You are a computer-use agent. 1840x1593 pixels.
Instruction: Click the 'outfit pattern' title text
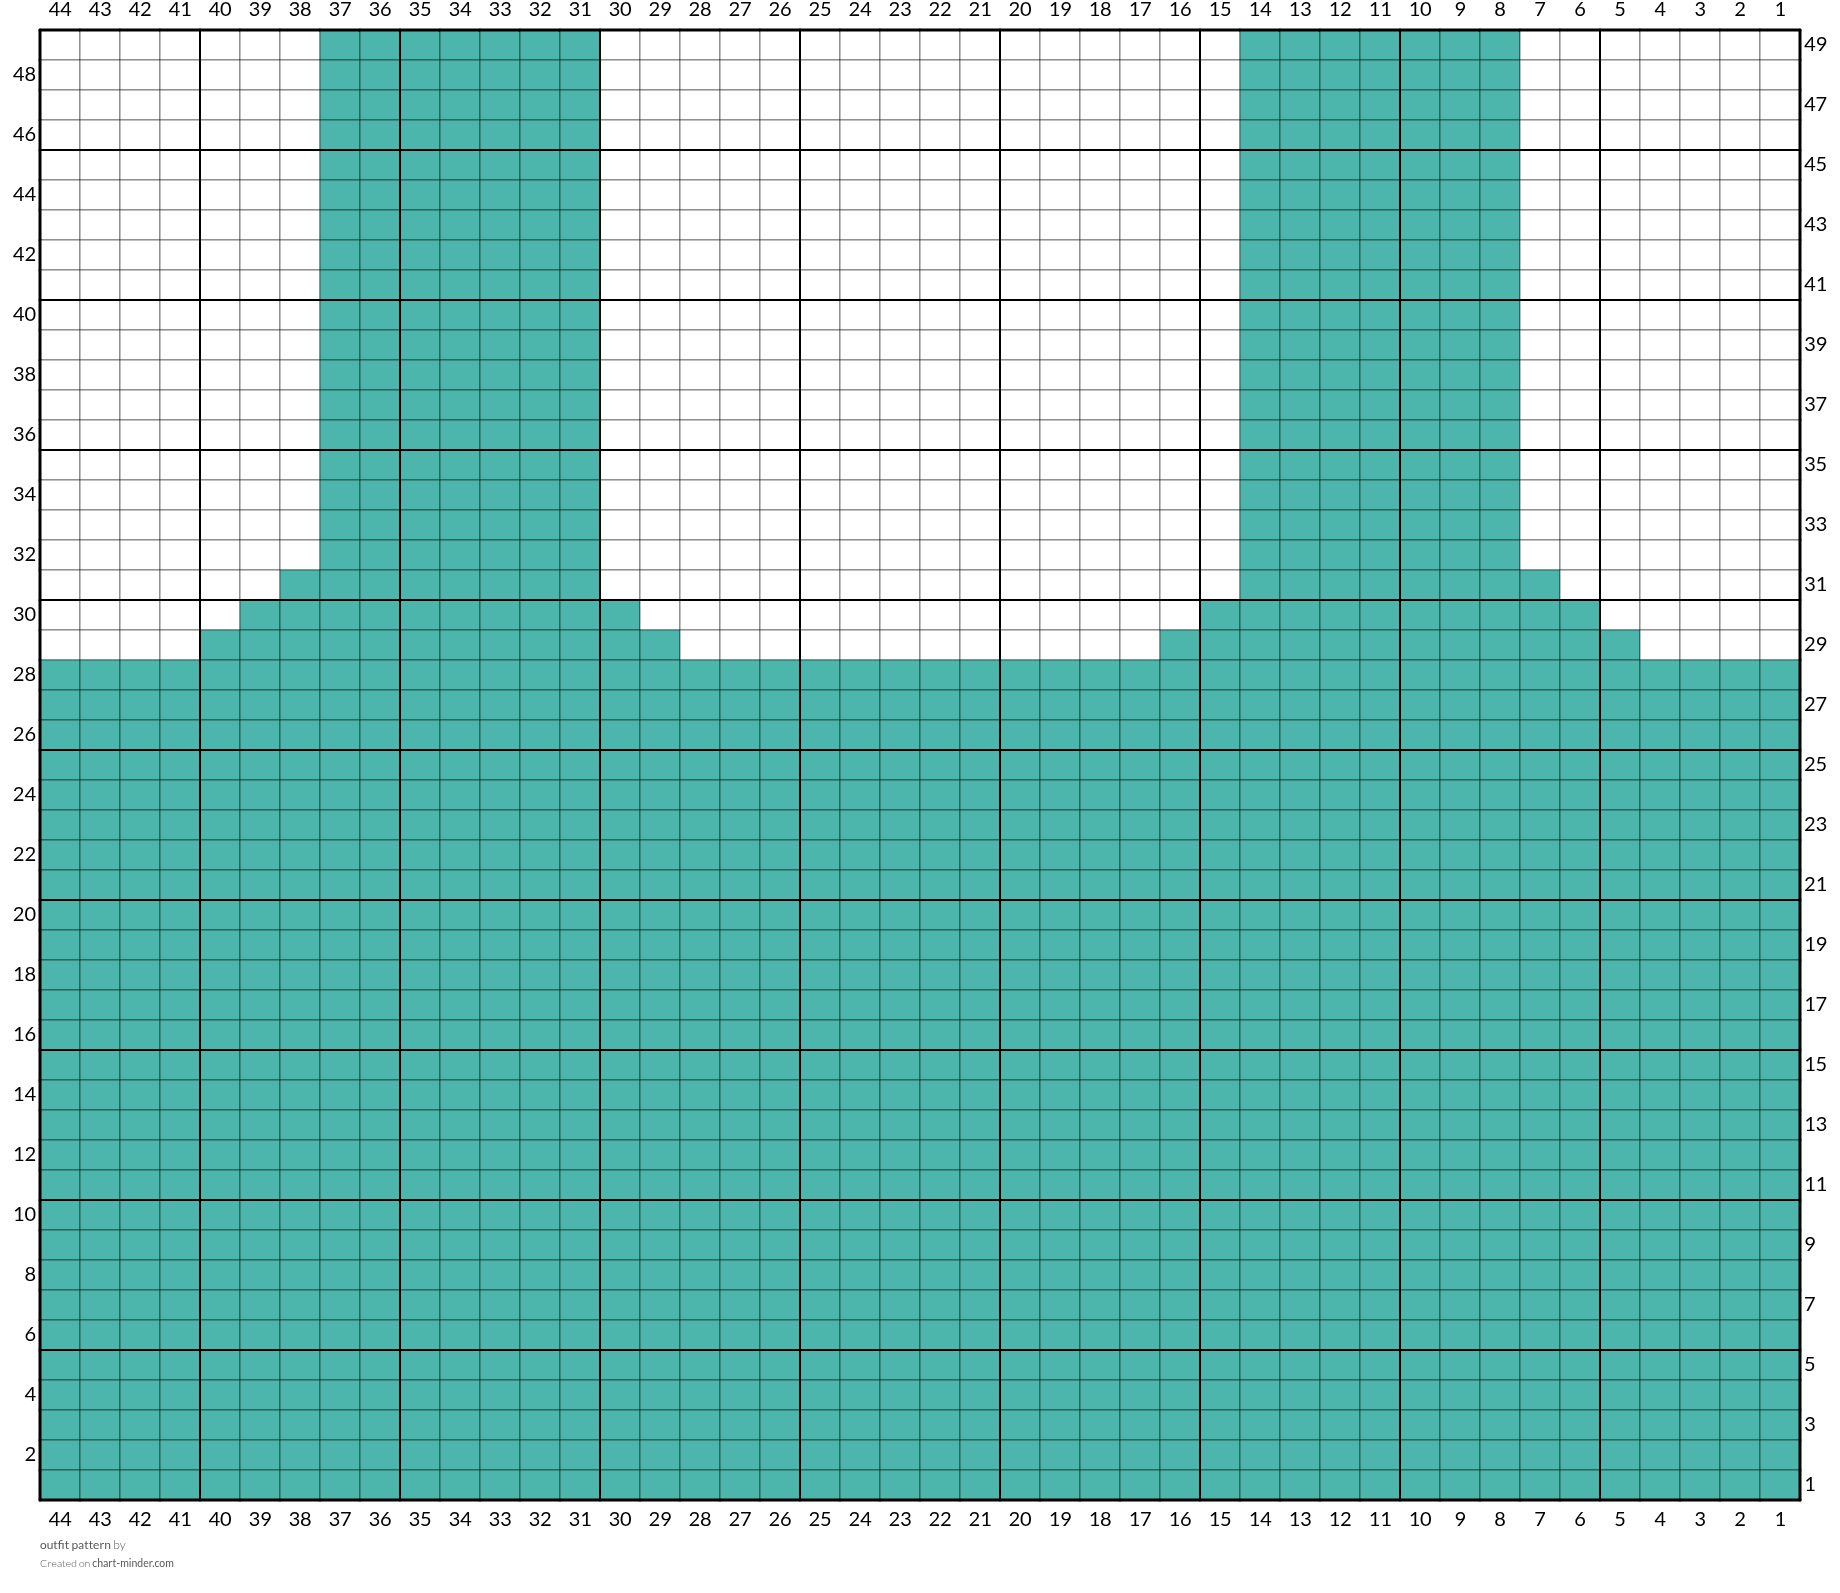point(75,1545)
